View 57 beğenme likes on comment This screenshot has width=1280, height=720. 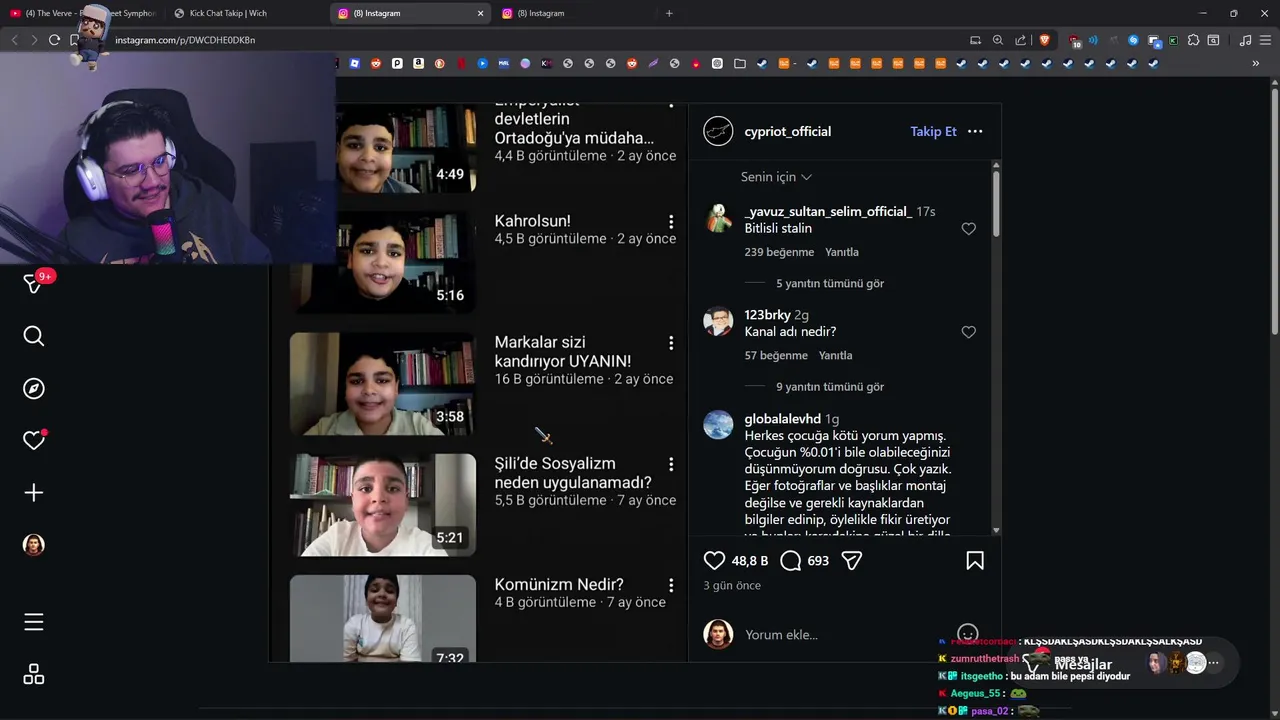point(776,355)
